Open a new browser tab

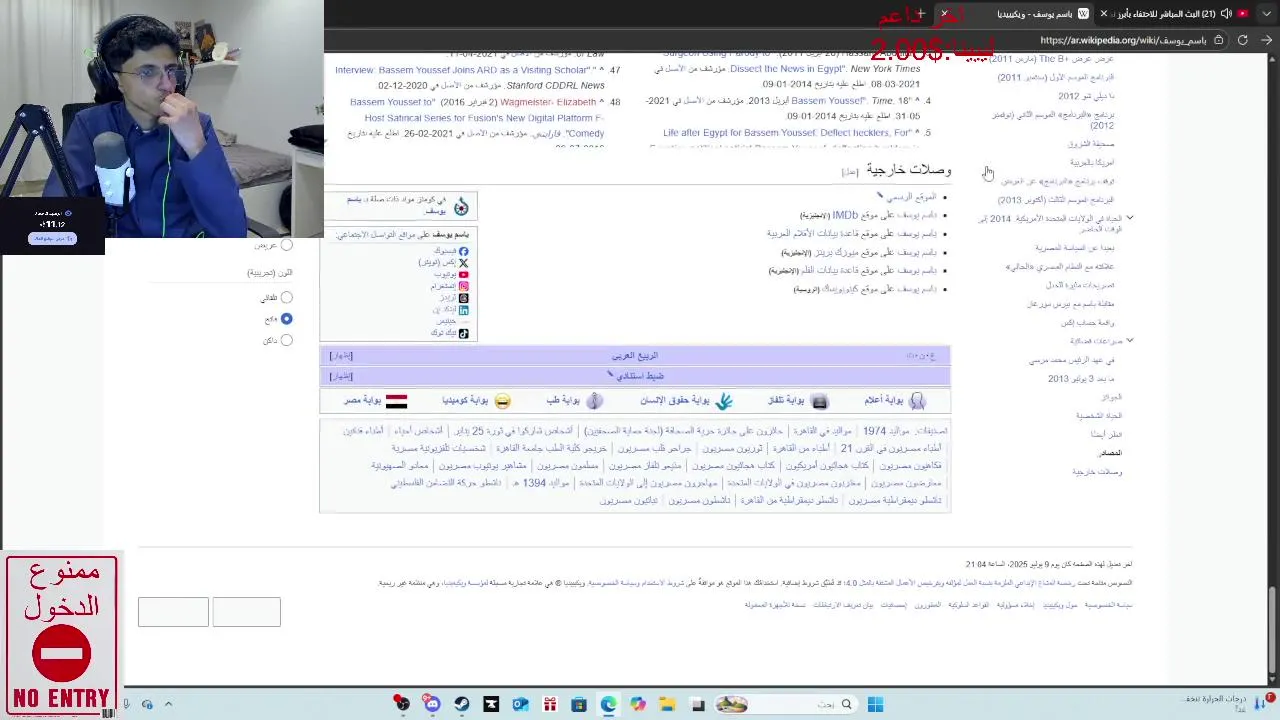[921, 14]
